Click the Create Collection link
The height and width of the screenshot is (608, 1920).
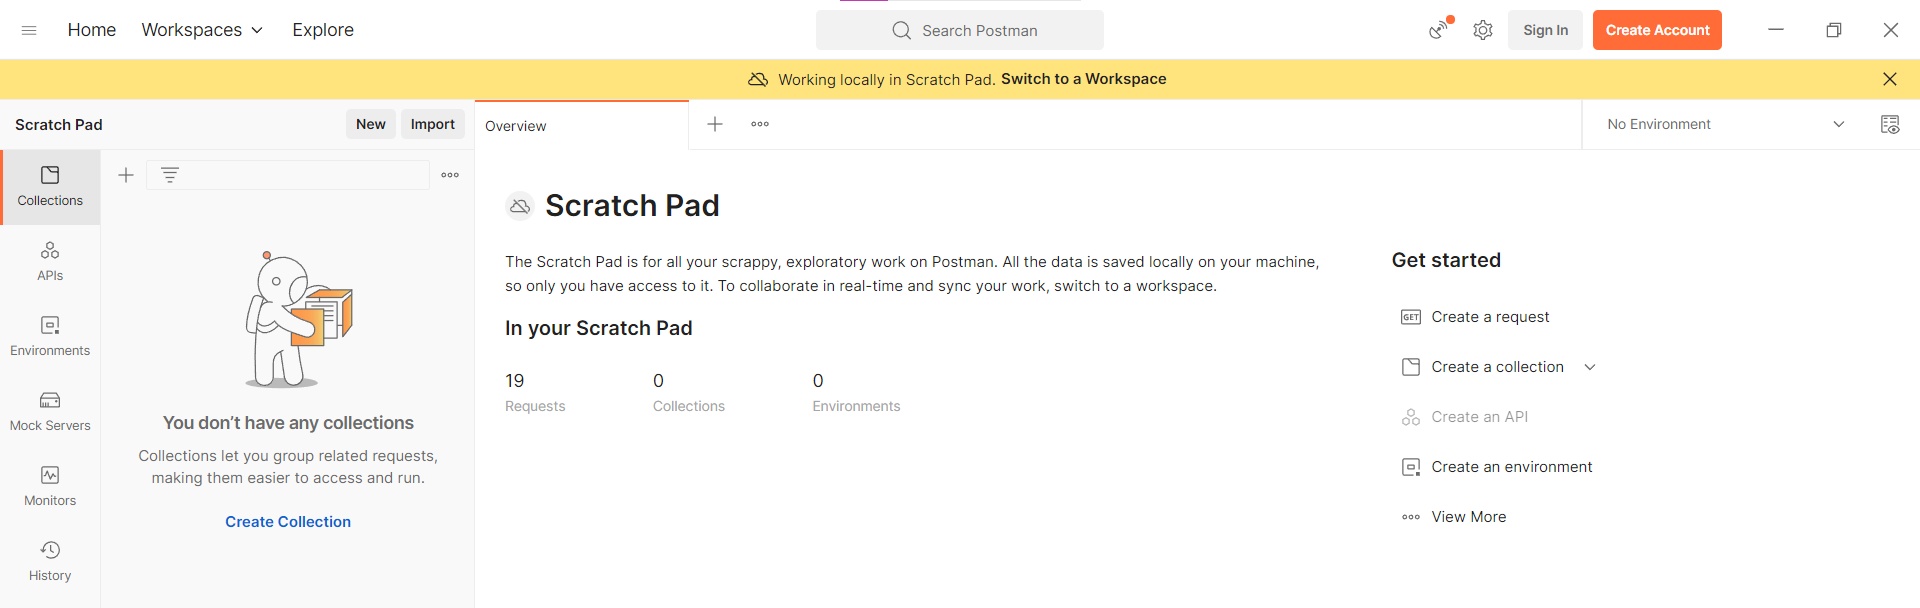288,522
